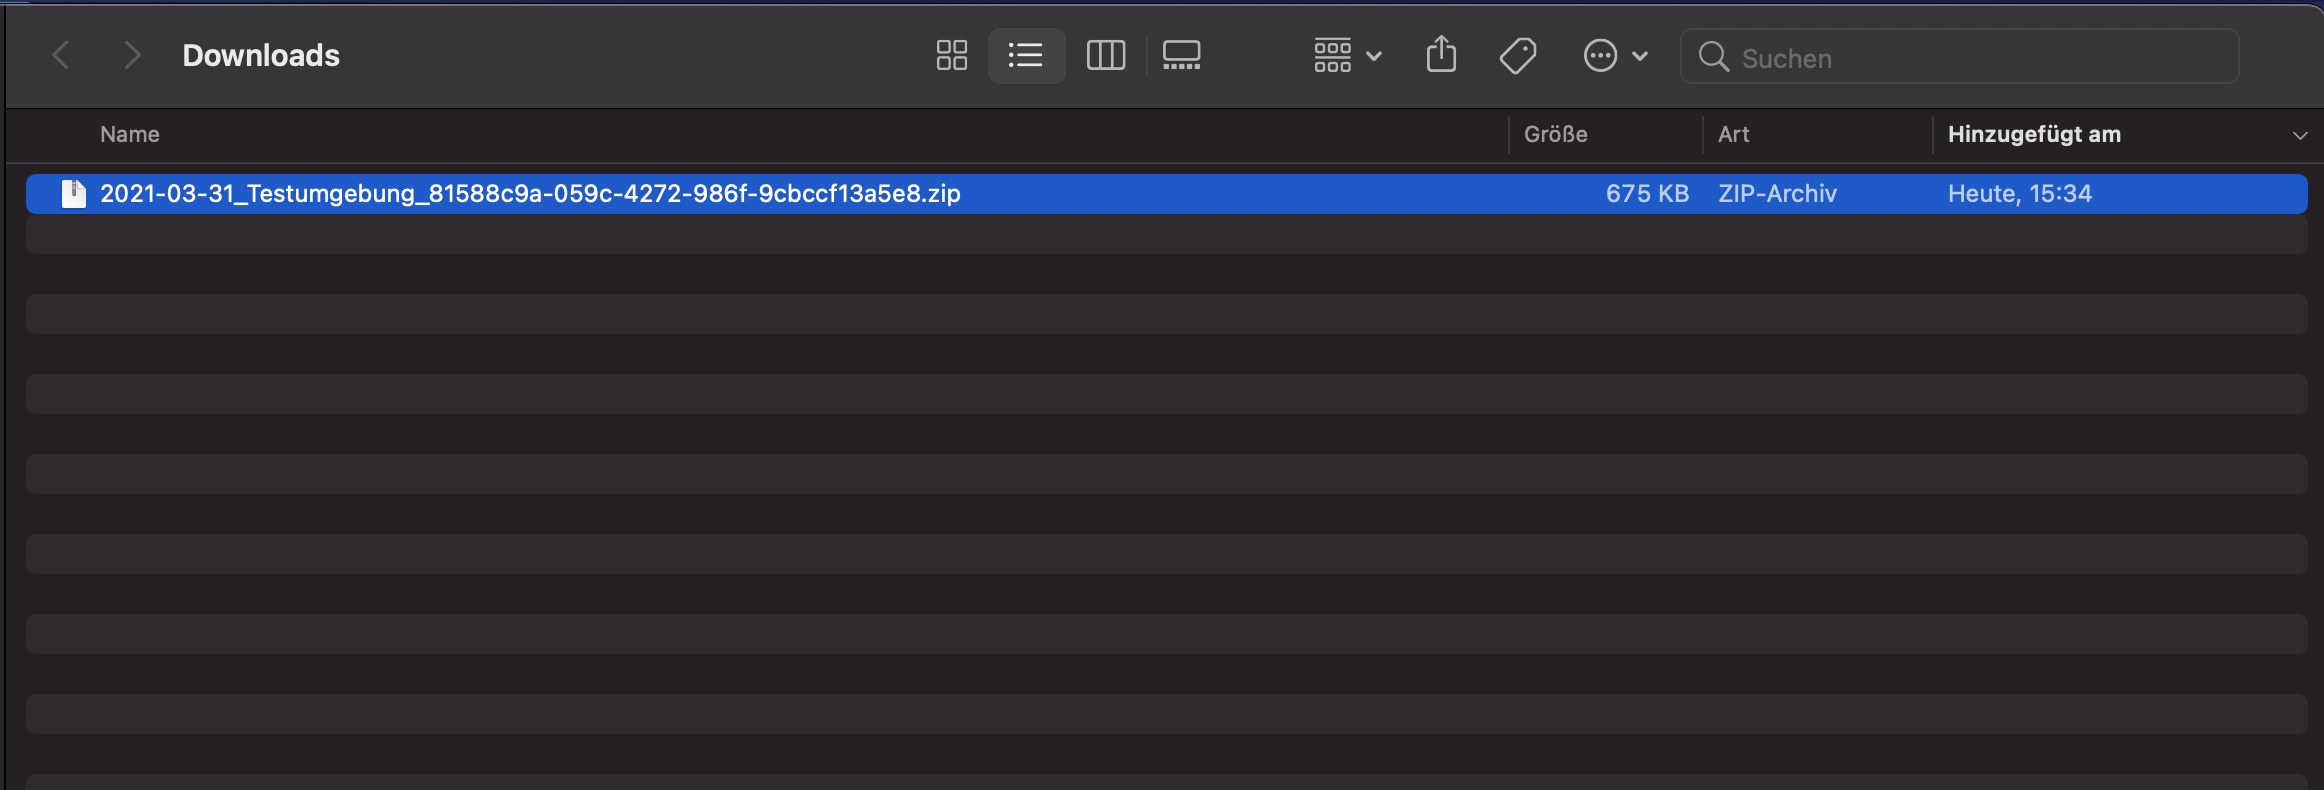Toggle sort direction chevron in header
2324x790 pixels.
[2299, 135]
